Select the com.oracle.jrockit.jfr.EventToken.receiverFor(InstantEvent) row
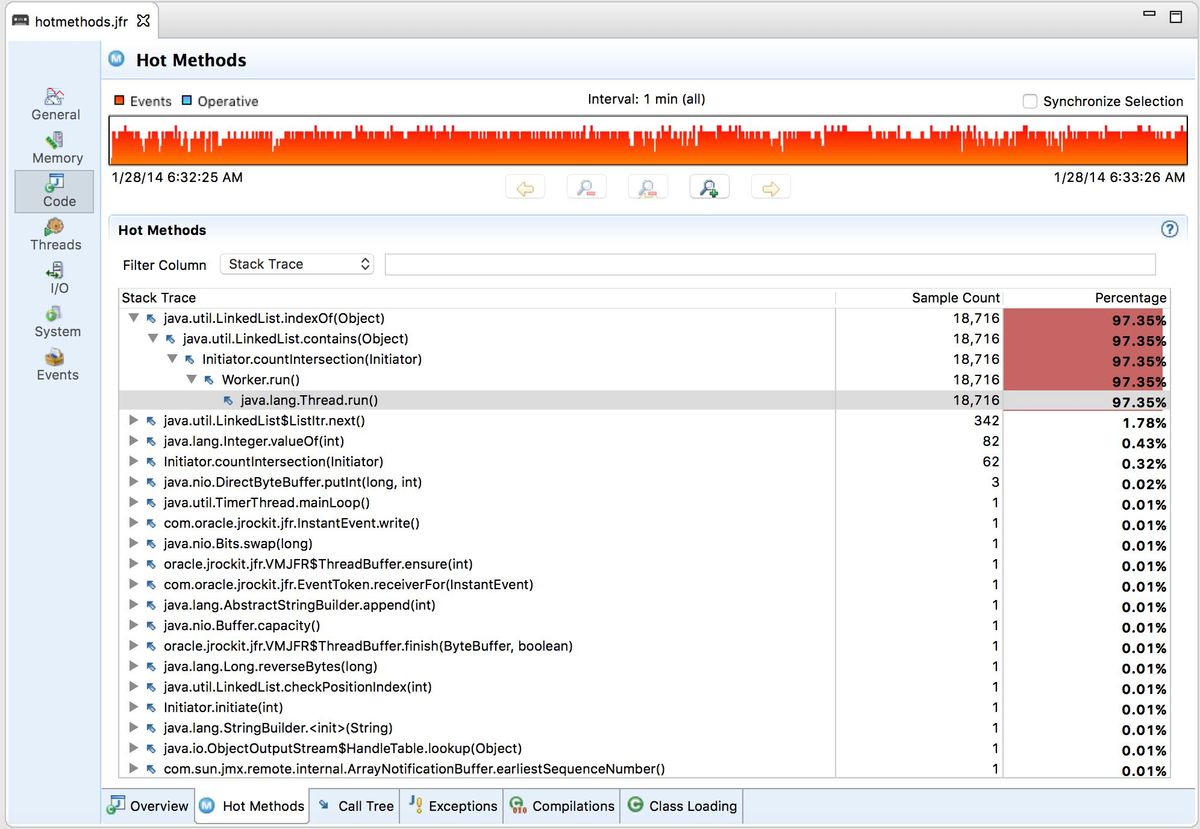 (x=645, y=584)
